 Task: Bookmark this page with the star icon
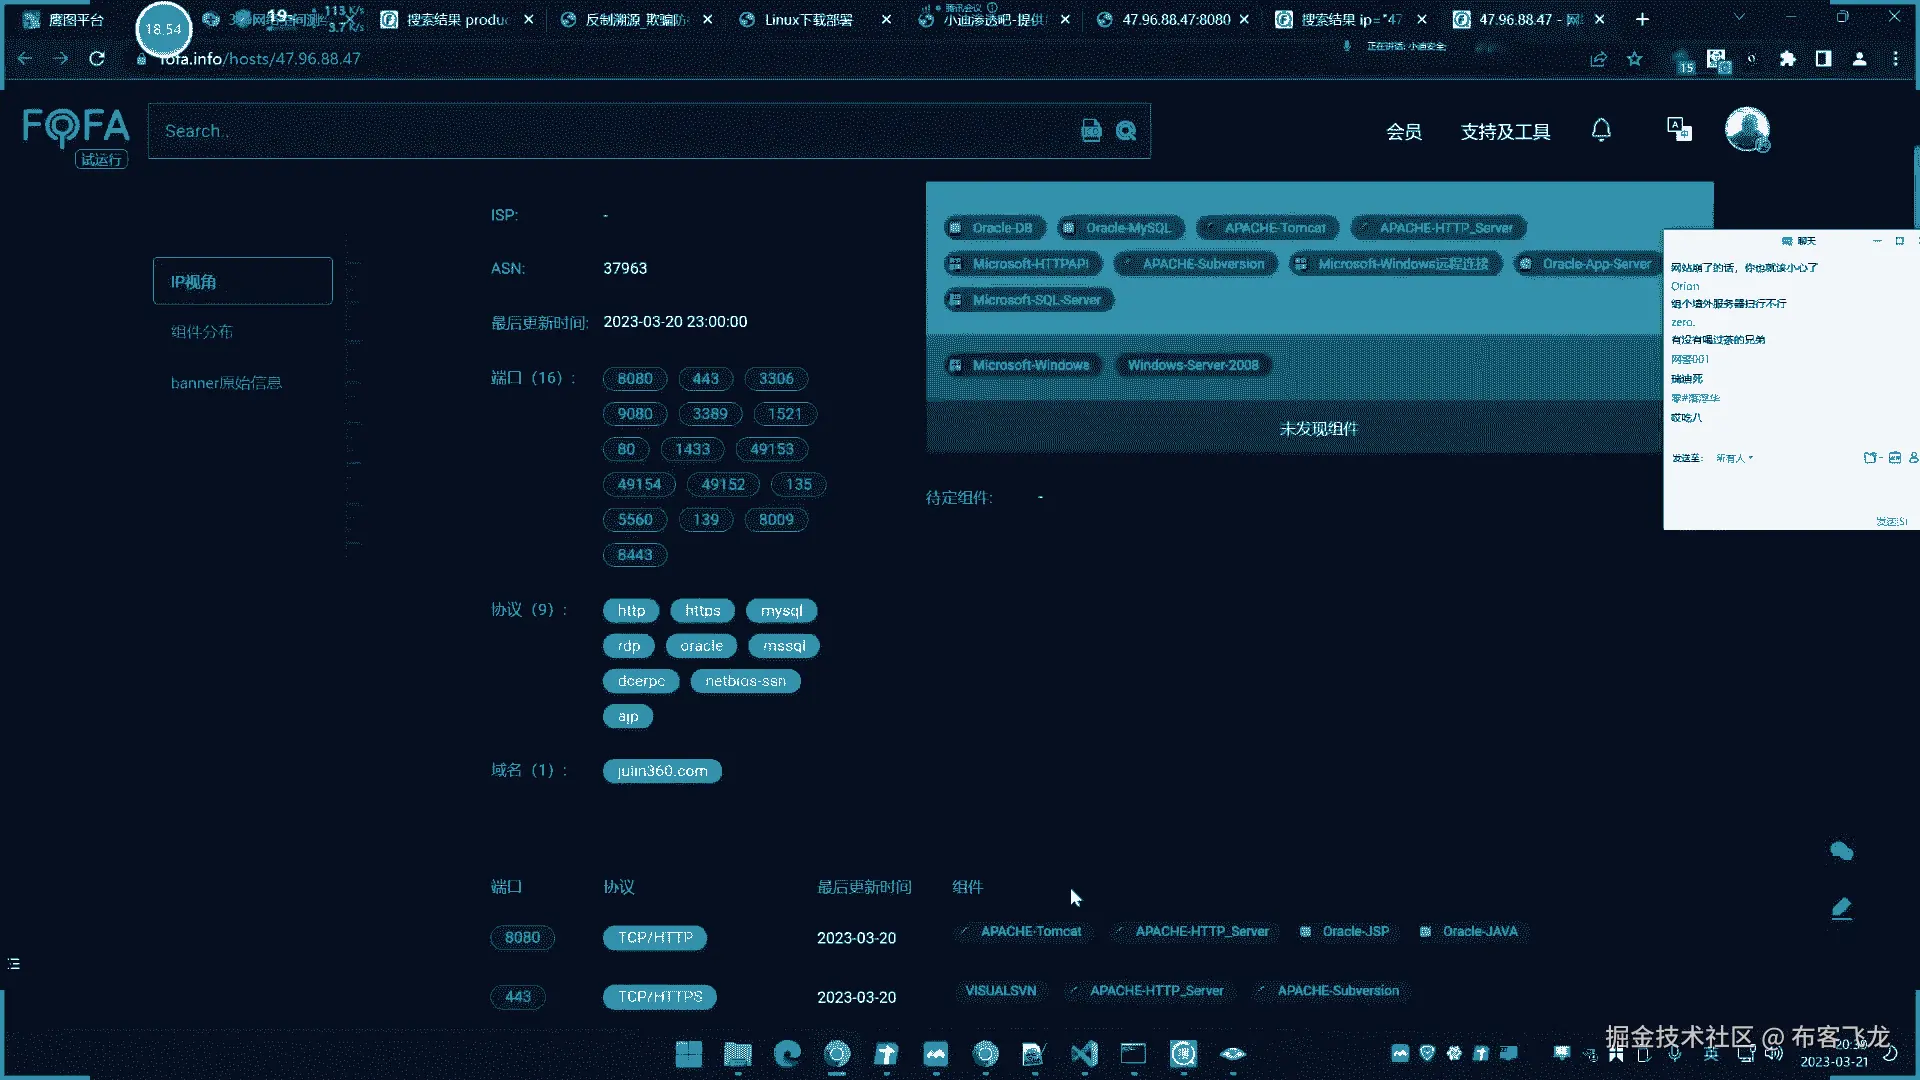tap(1634, 59)
